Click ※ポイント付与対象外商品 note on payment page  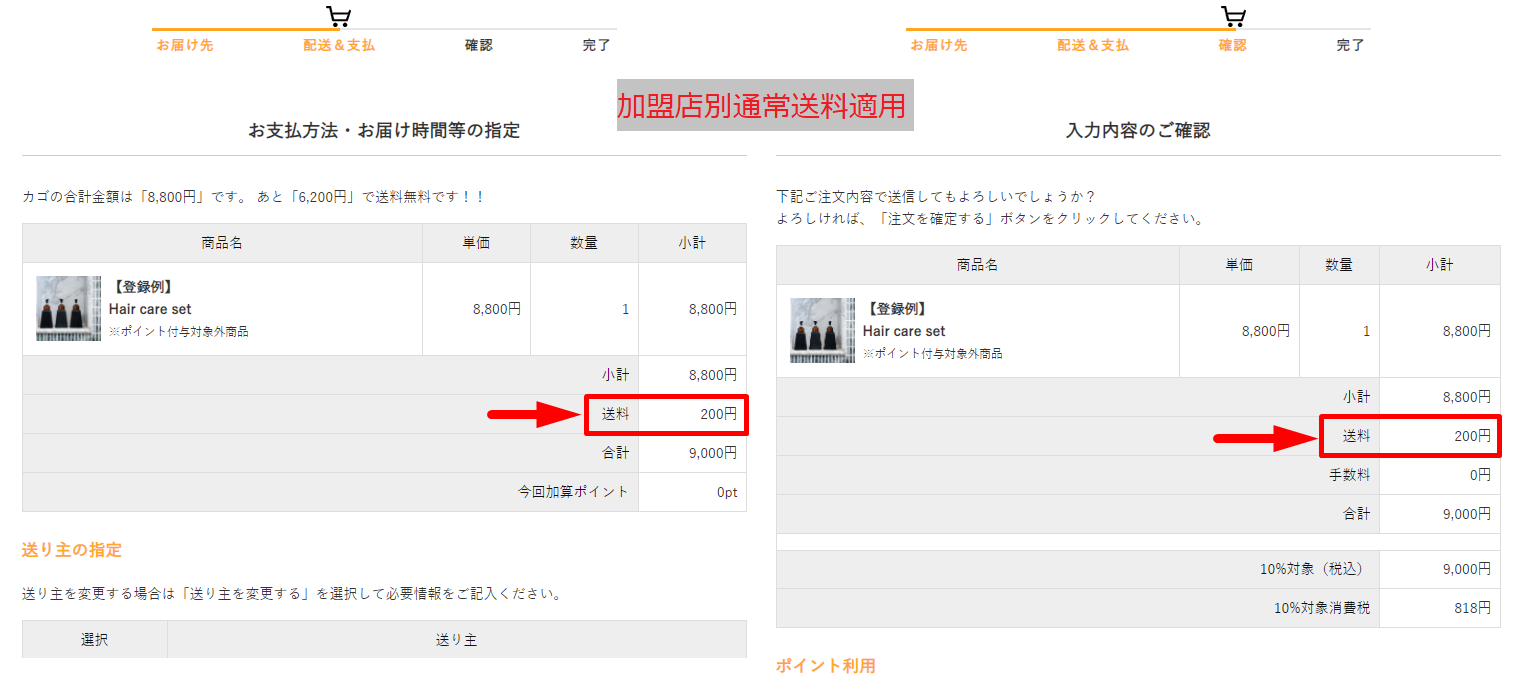click(x=179, y=331)
